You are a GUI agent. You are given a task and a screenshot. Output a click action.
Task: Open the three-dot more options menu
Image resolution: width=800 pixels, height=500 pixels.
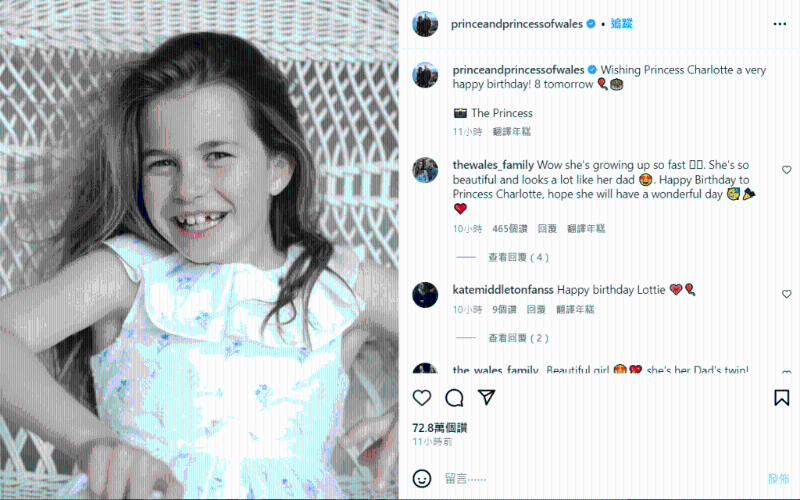[780, 24]
